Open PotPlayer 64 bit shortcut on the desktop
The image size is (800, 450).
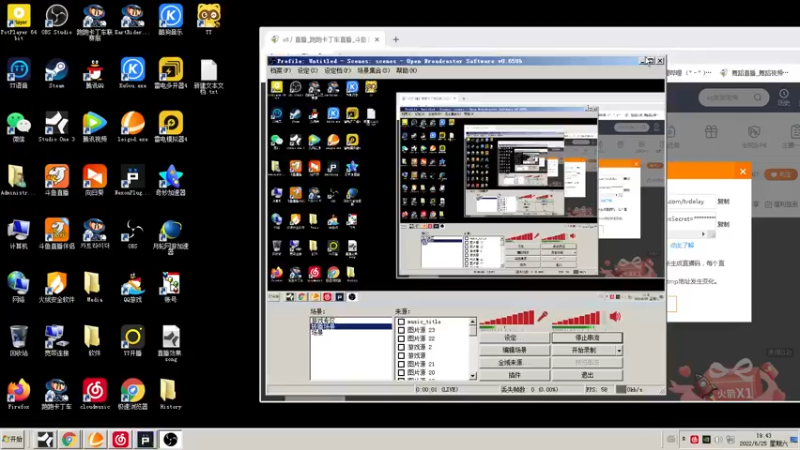pos(19,20)
